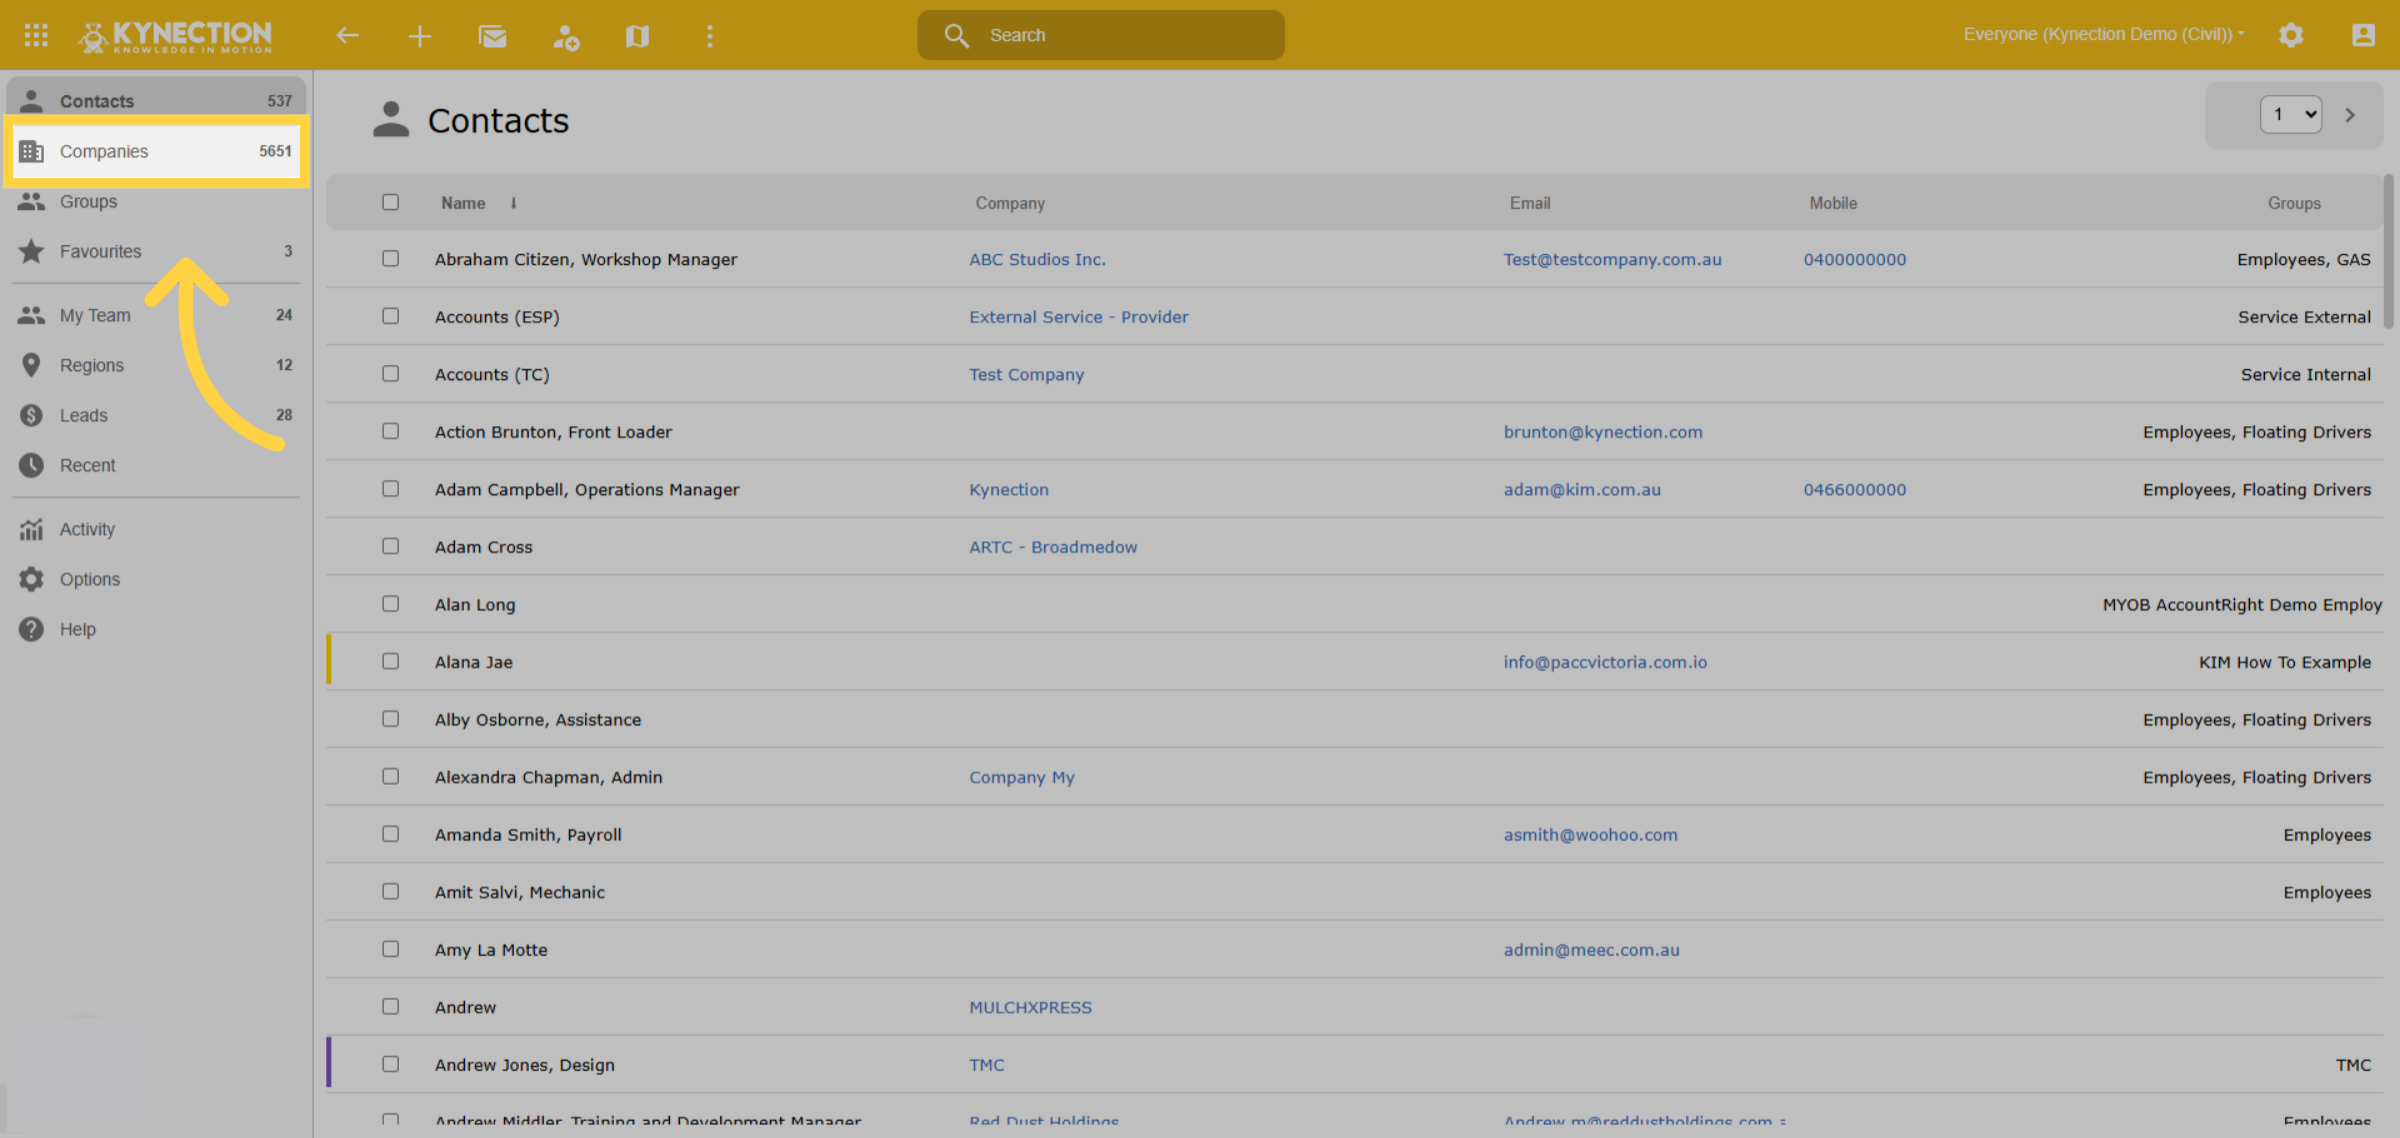
Task: Click the Regions location pin icon
Action: tap(31, 365)
